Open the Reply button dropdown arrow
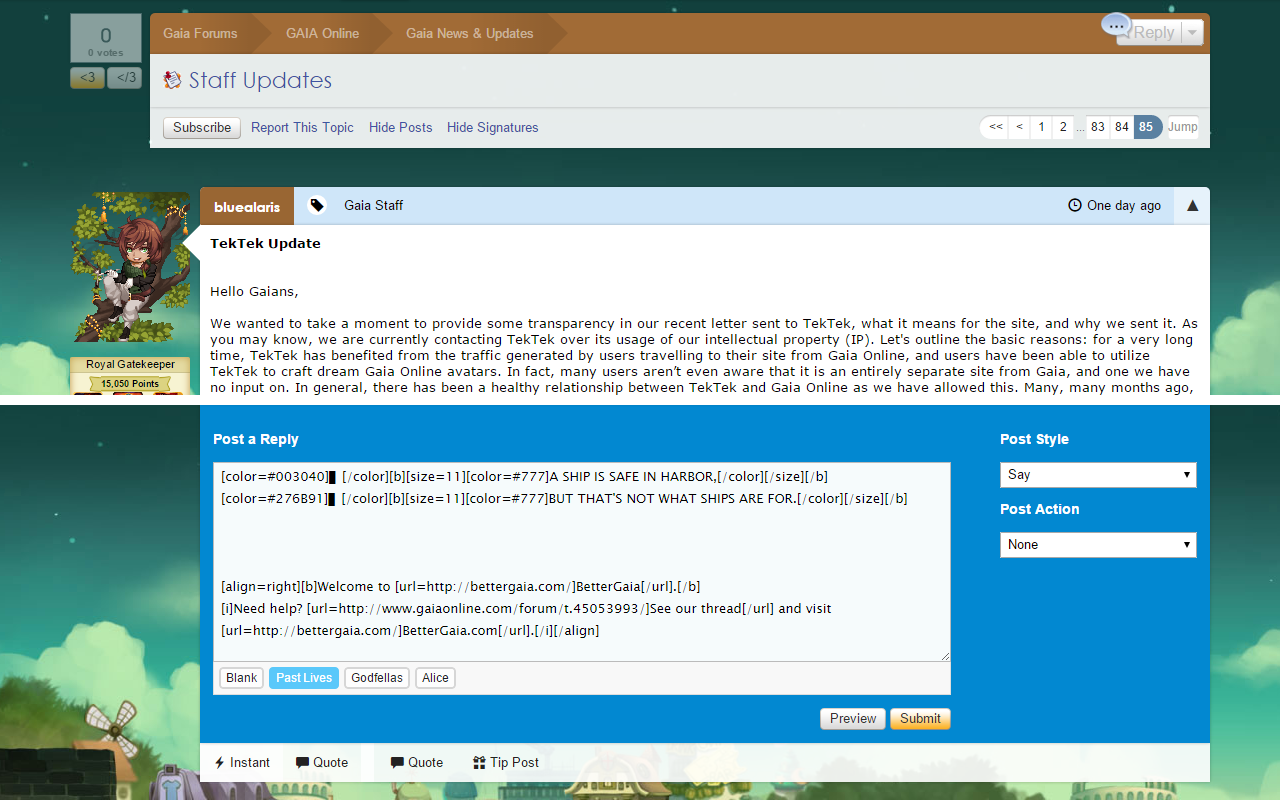Viewport: 1280px width, 800px height. (x=1191, y=32)
